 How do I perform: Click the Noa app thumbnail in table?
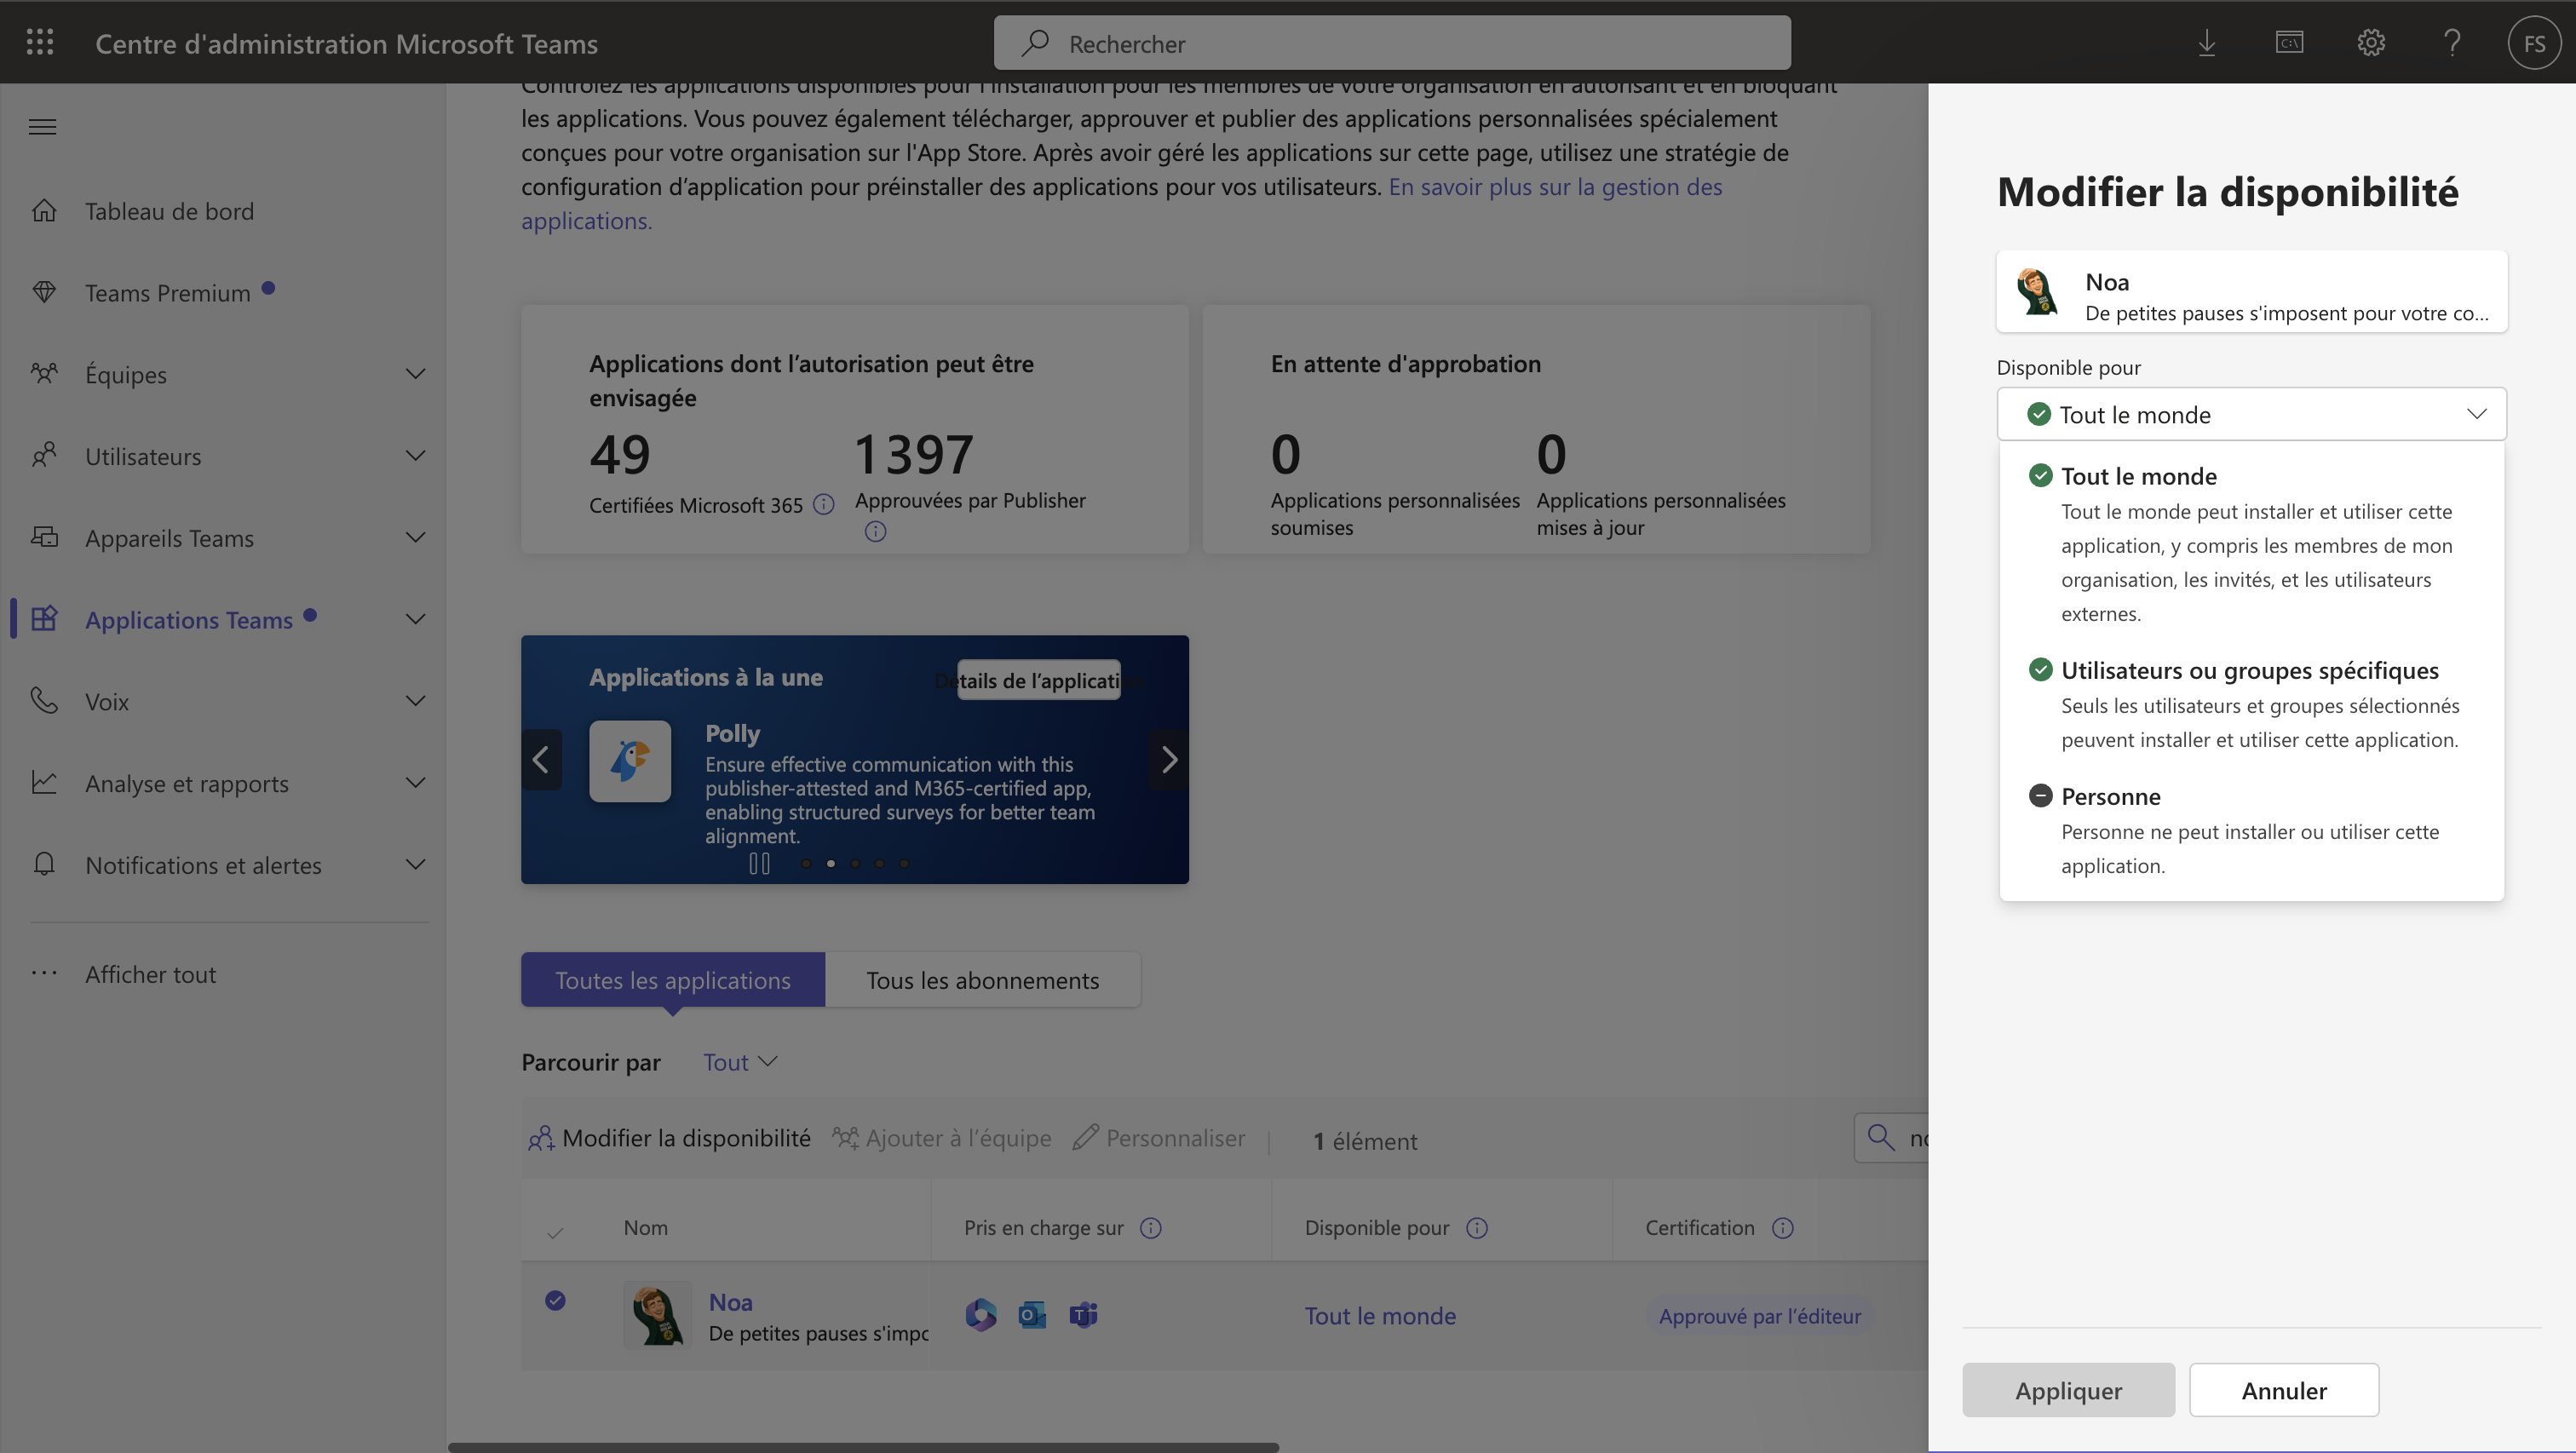pyautogui.click(x=657, y=1314)
